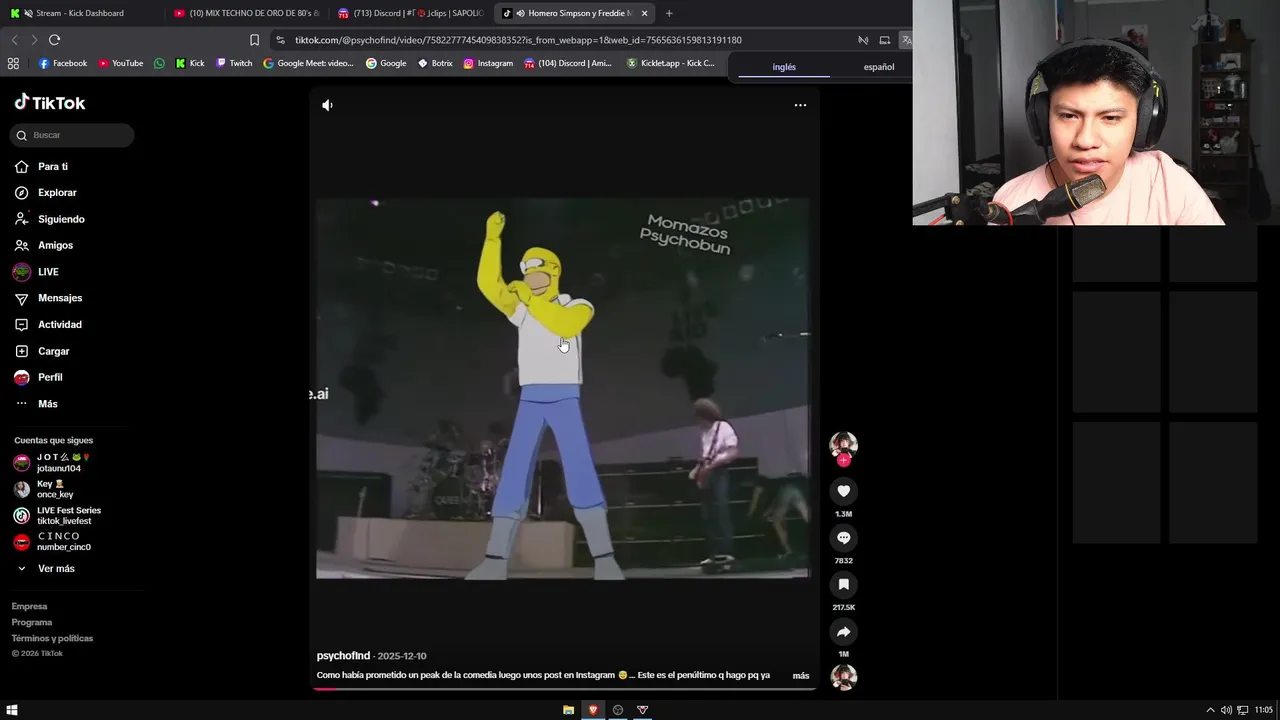
Task: Follow creator via red plus badge
Action: click(x=843, y=460)
